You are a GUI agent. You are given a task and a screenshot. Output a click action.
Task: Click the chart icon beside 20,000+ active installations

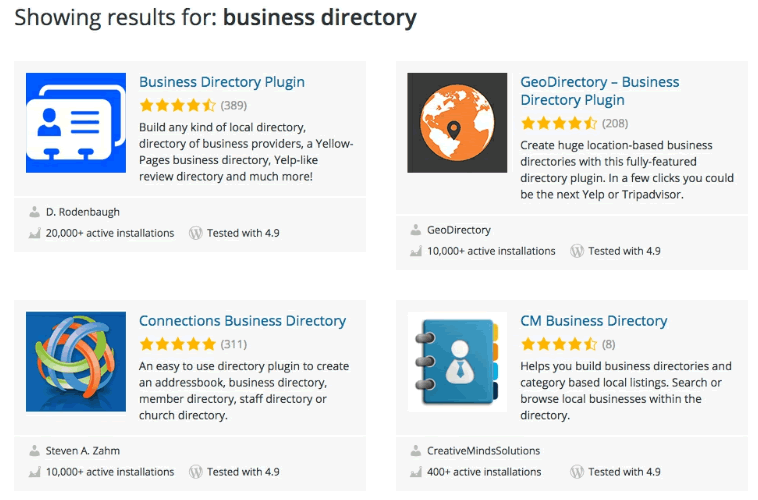34,233
